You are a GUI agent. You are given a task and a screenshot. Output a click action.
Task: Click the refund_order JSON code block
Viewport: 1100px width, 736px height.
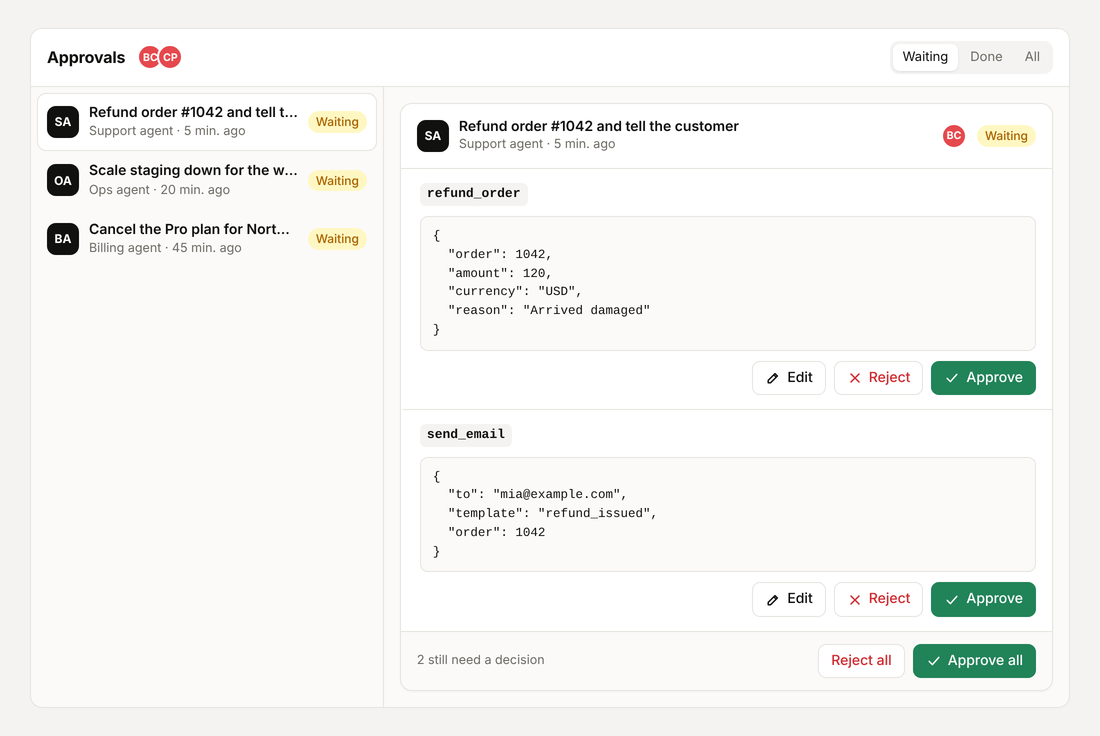click(727, 283)
